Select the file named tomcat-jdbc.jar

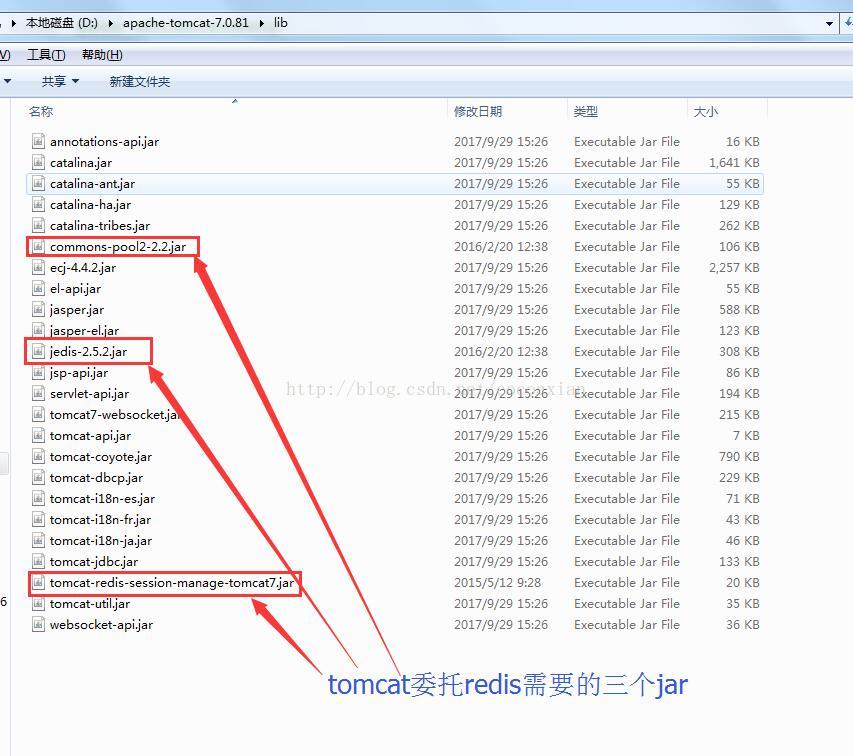pos(94,562)
